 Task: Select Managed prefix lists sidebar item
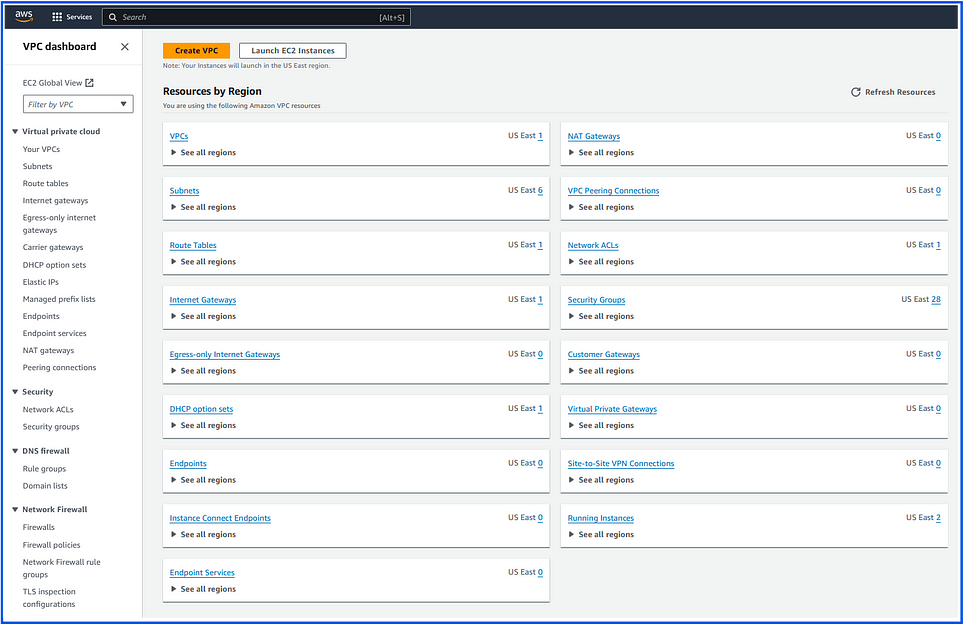[59, 299]
